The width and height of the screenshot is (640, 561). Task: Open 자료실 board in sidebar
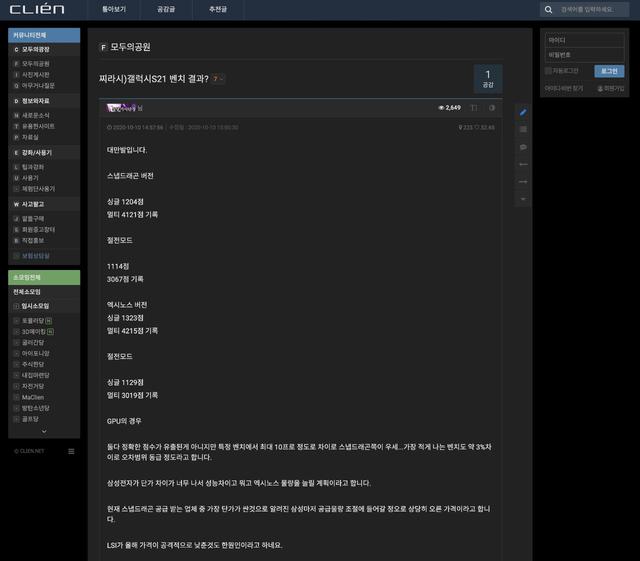30,138
